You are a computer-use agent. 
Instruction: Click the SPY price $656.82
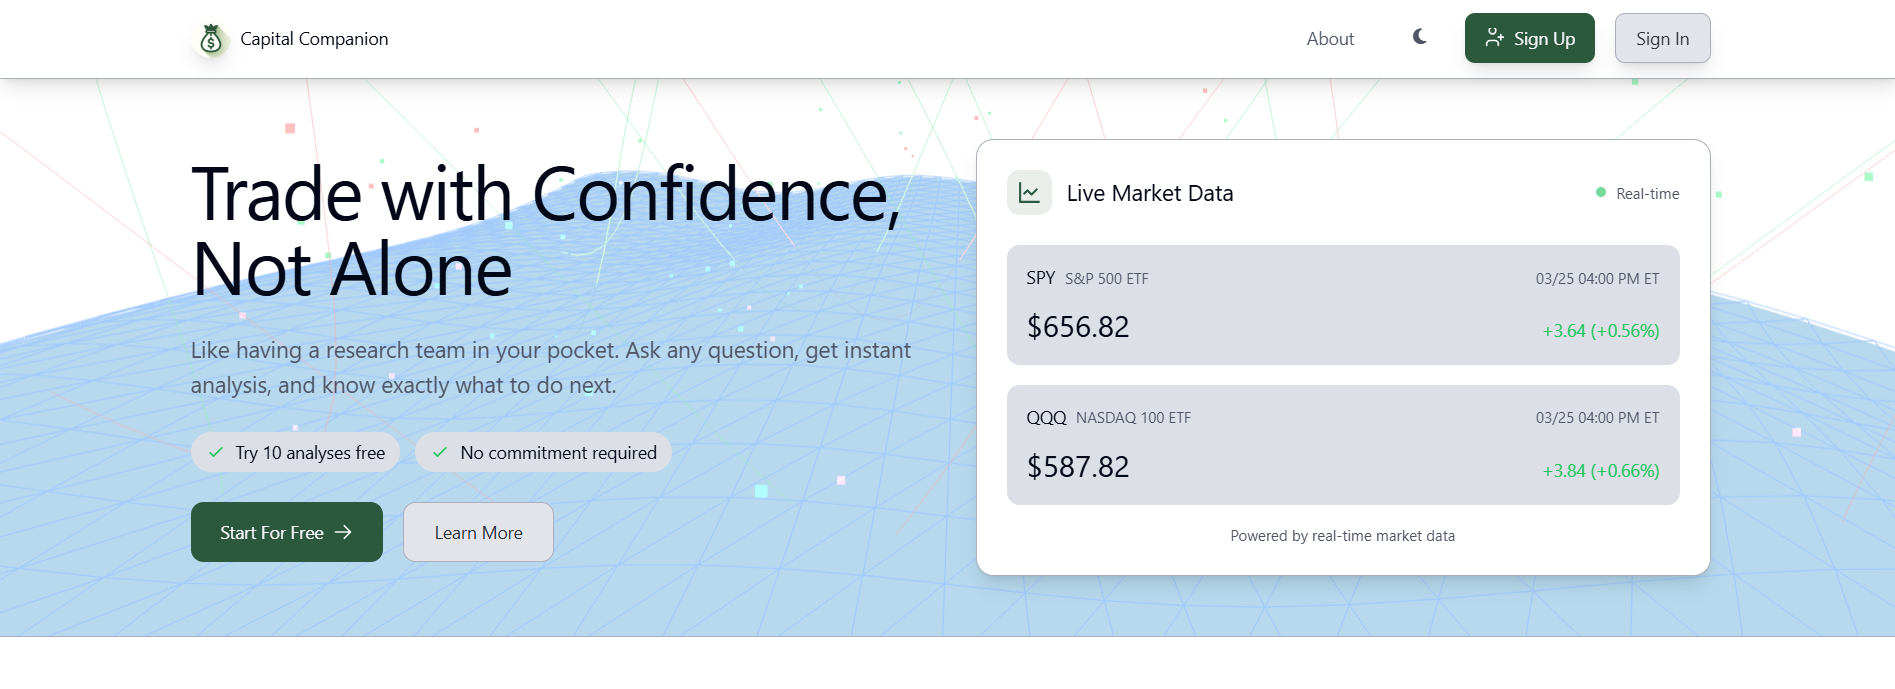tap(1078, 327)
